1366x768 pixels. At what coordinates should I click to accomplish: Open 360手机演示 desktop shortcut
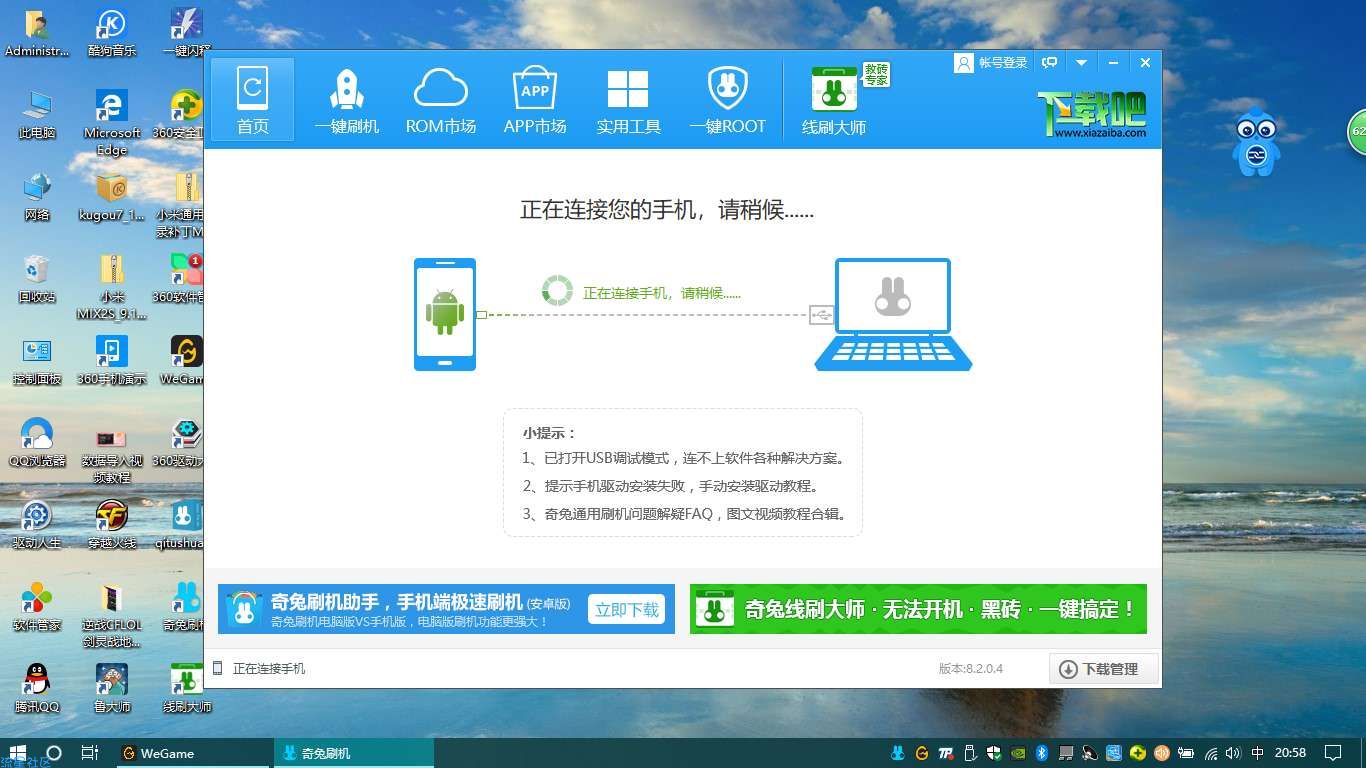click(112, 360)
